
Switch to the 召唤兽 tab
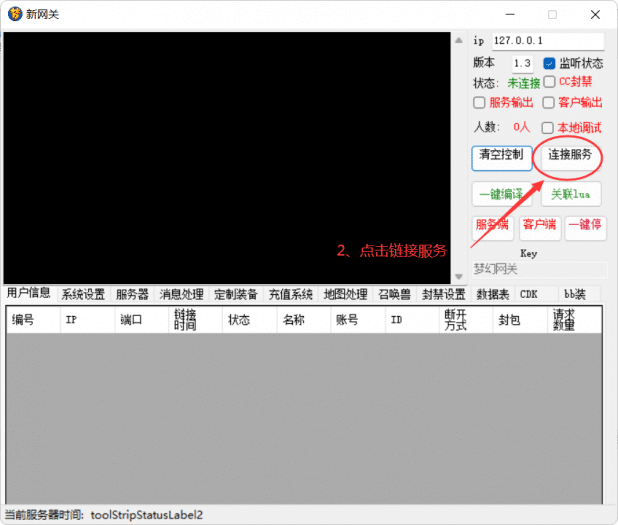coord(394,294)
